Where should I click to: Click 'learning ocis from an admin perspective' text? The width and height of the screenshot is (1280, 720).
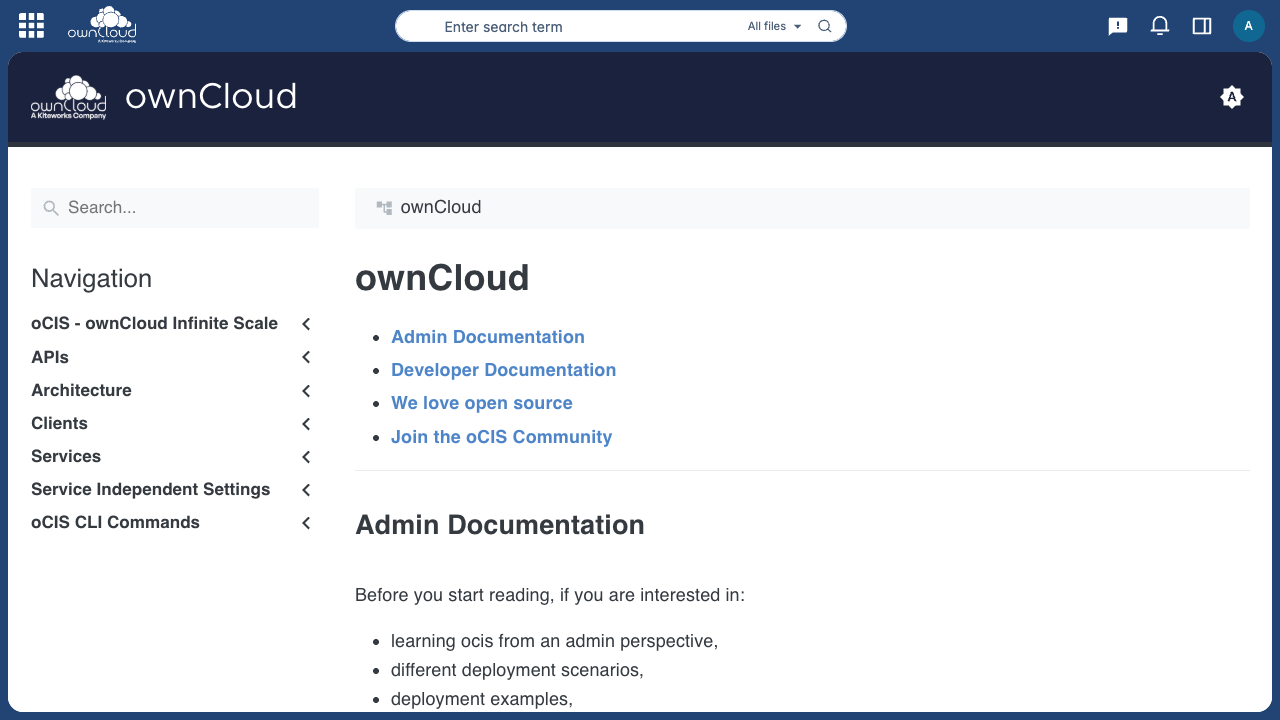click(x=555, y=641)
